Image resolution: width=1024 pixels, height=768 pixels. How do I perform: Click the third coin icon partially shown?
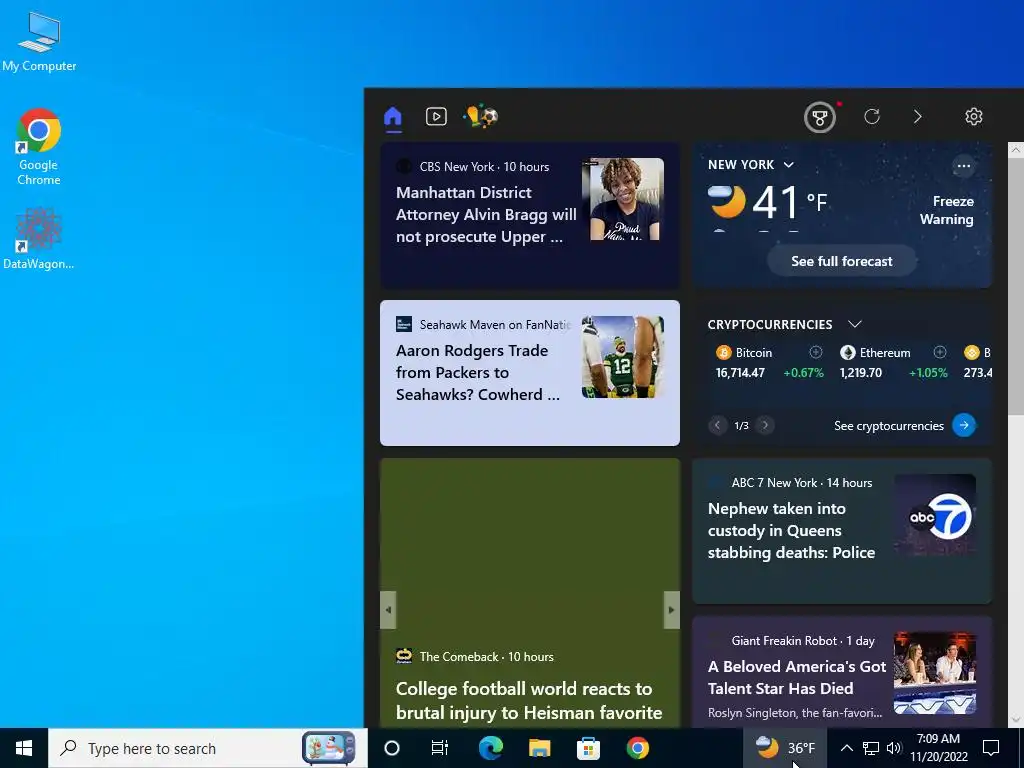tap(972, 353)
